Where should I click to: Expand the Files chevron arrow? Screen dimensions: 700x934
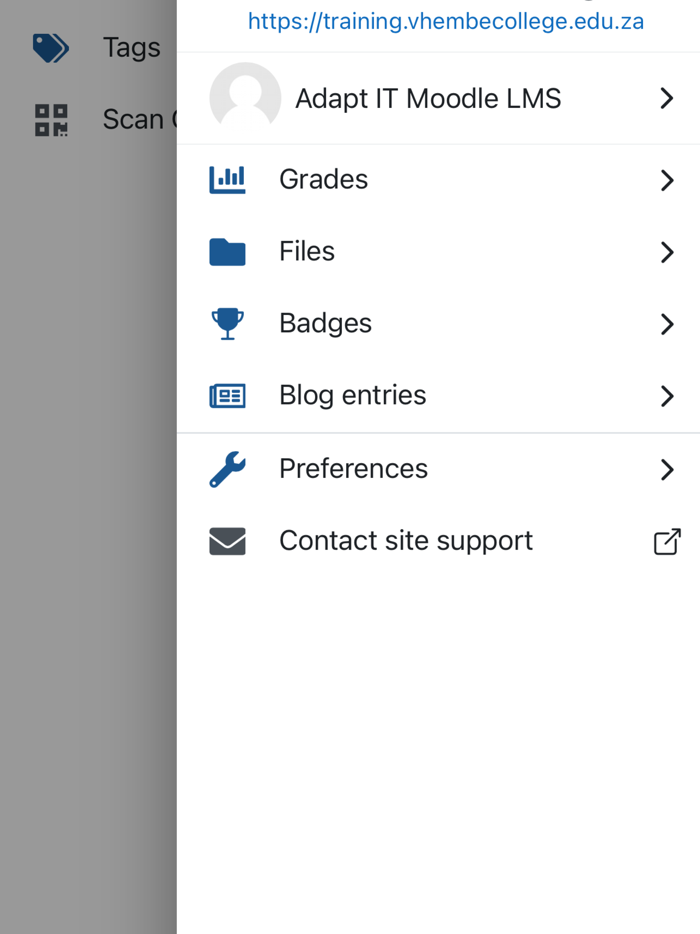coord(667,252)
